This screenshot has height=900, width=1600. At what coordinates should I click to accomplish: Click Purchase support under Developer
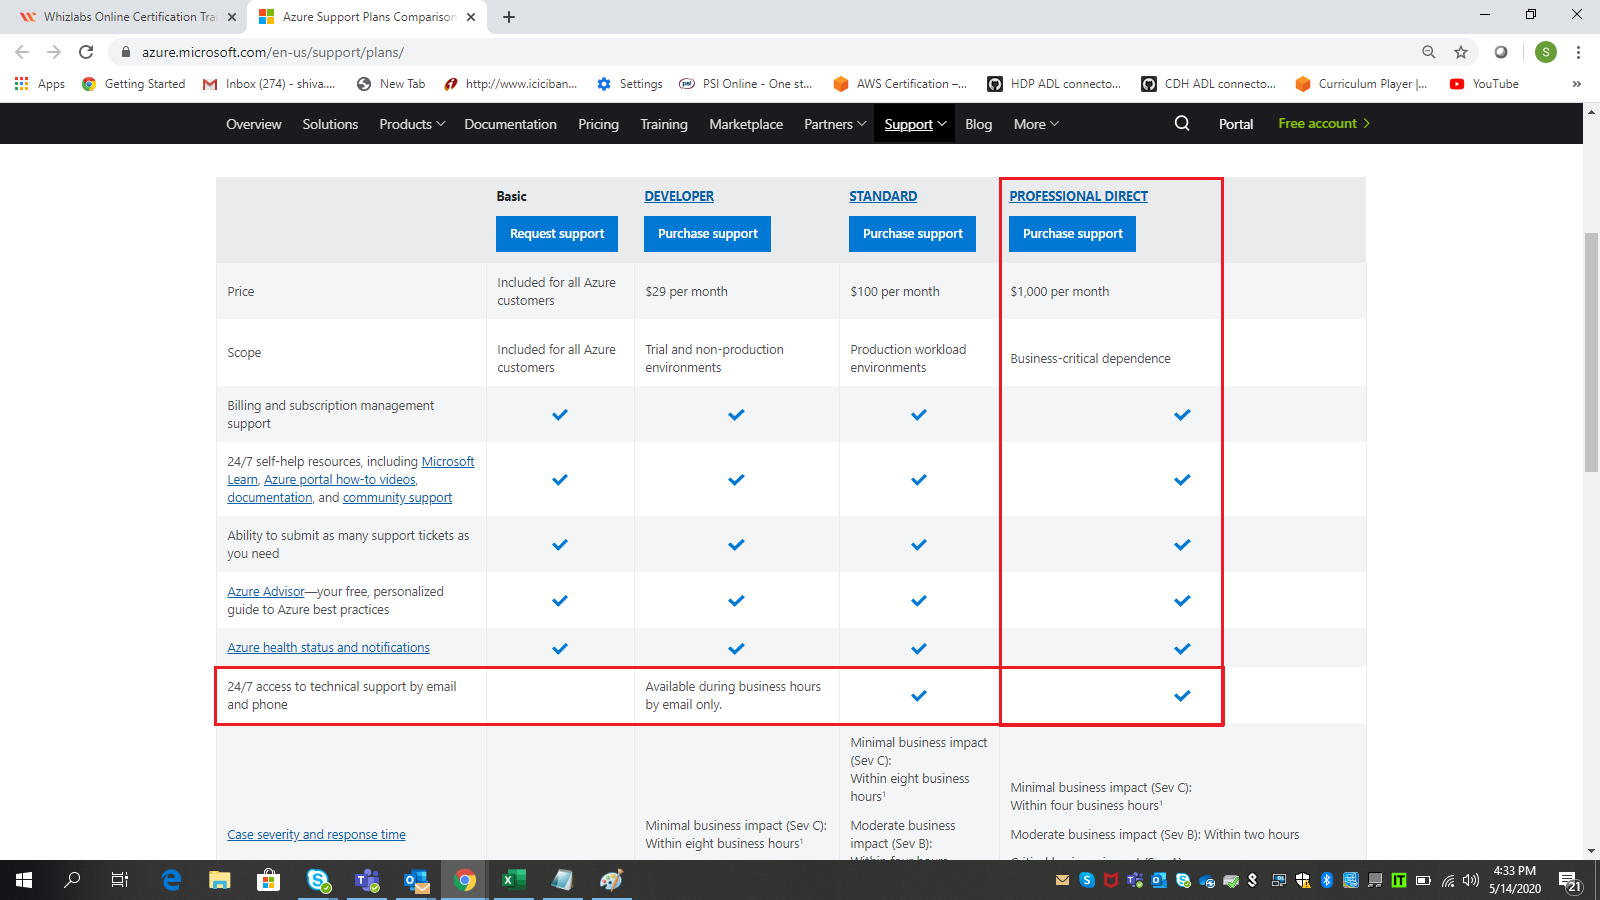(x=708, y=234)
